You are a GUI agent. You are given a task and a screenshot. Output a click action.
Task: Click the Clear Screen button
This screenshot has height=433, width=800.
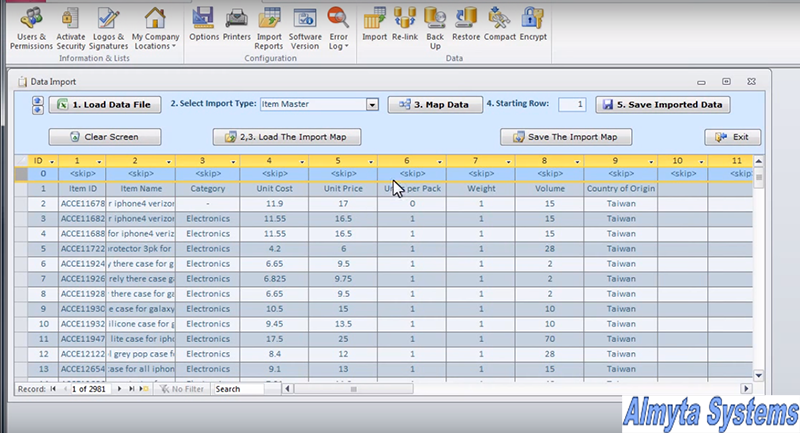104,137
